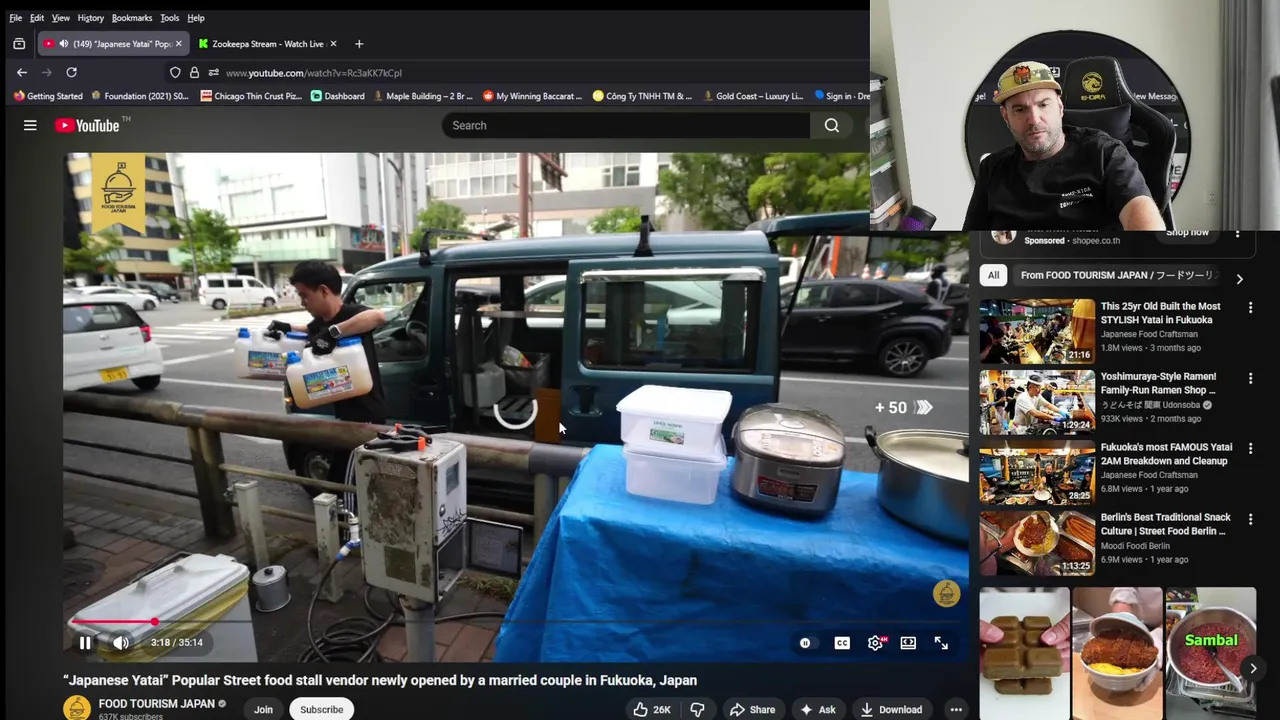Download the video
The image size is (1280, 720).
(x=891, y=709)
